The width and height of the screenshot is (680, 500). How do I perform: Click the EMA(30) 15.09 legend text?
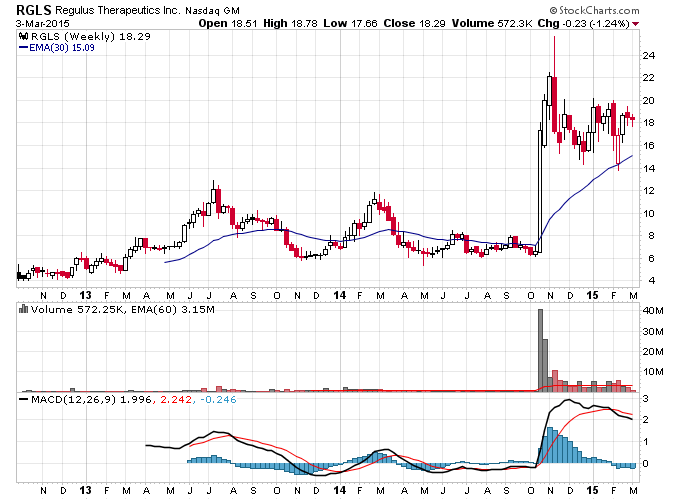(x=62, y=48)
